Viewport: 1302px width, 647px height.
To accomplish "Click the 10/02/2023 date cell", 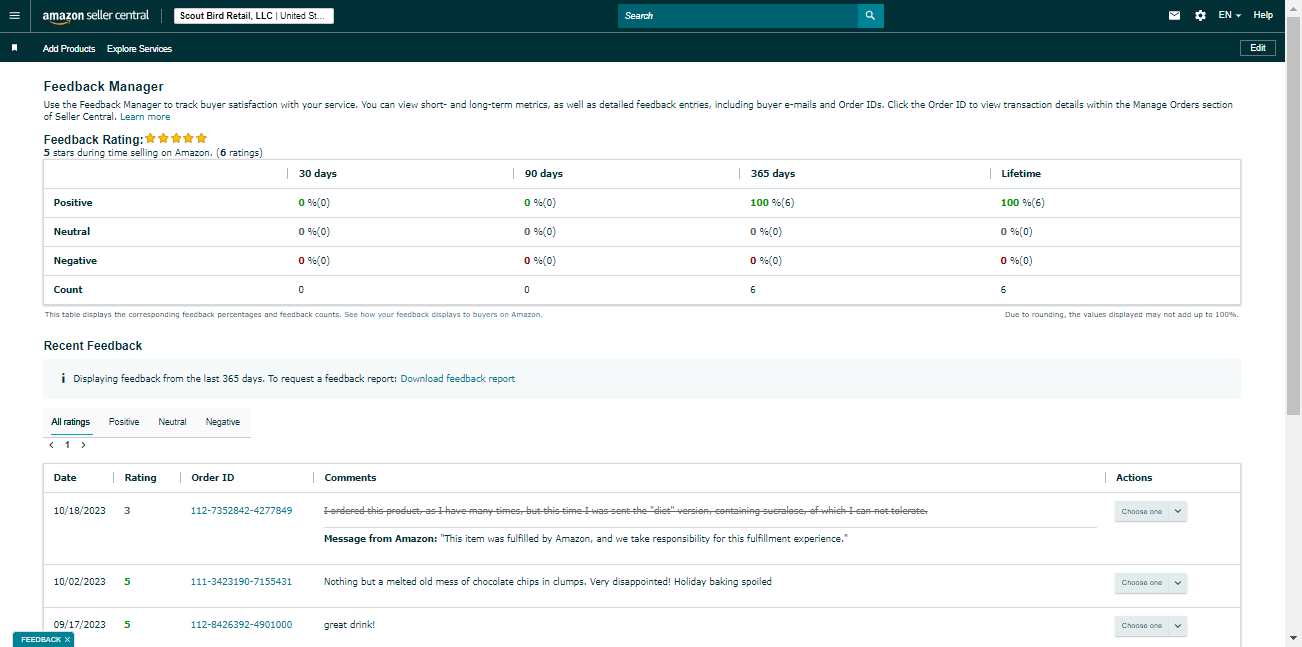I will point(79,582).
